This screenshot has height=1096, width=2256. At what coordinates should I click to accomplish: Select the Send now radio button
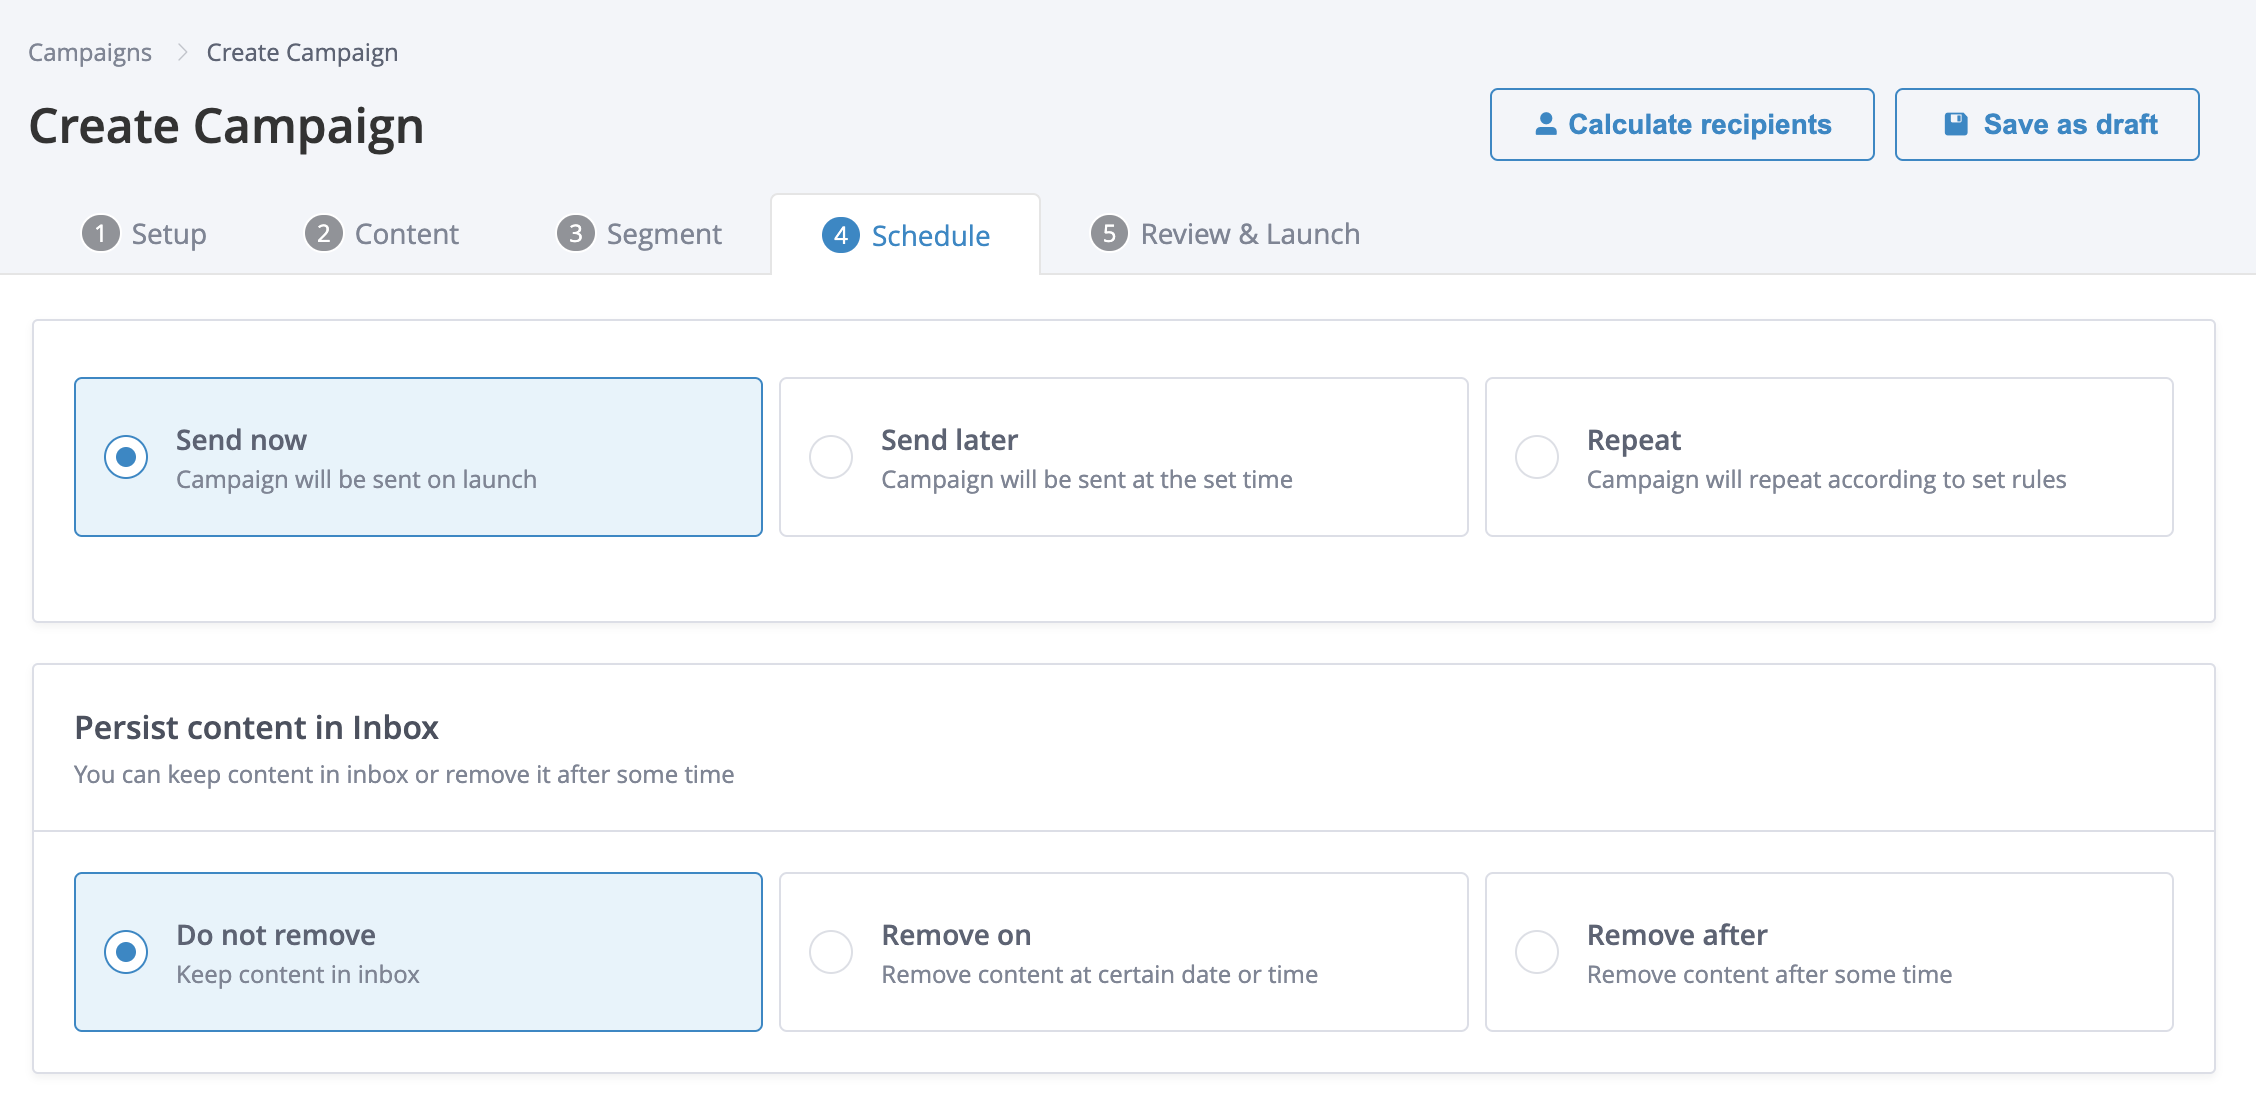click(x=126, y=457)
